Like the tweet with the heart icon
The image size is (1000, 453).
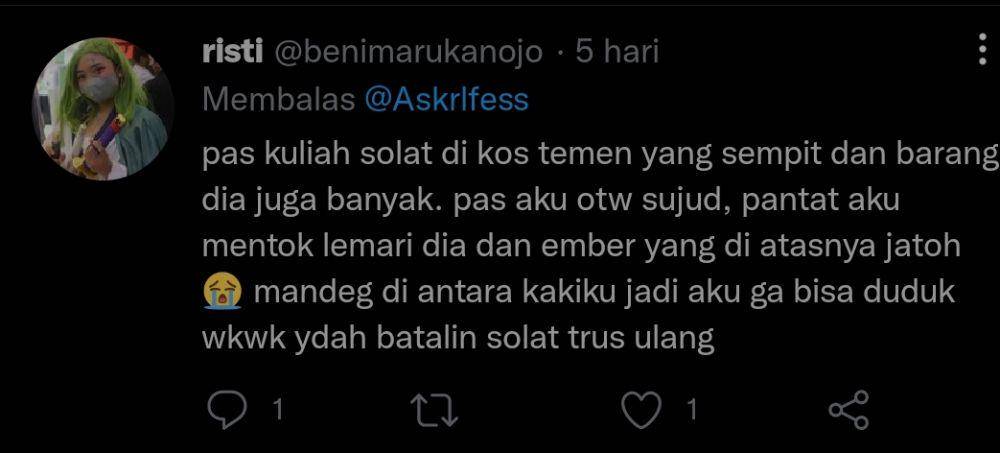tap(641, 410)
